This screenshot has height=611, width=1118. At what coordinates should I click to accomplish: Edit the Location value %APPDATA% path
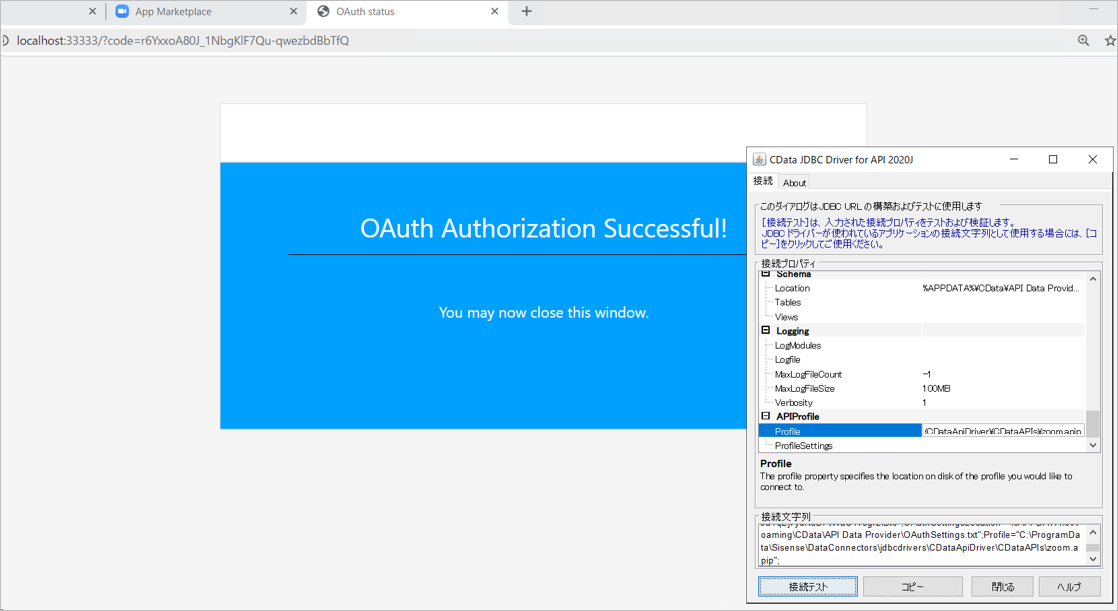[1000, 288]
